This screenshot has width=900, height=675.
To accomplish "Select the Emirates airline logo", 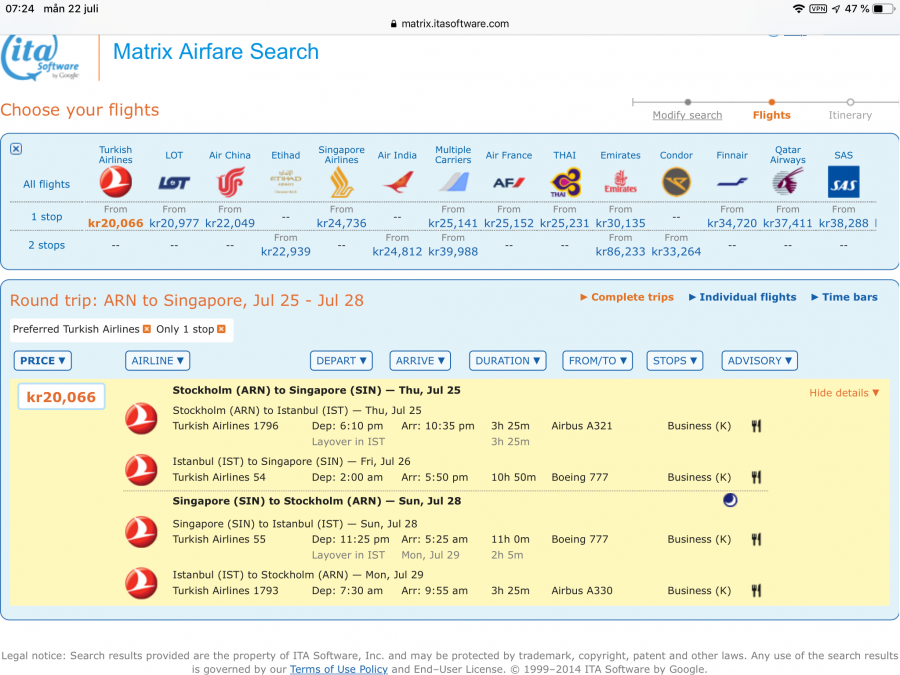I will [x=620, y=182].
